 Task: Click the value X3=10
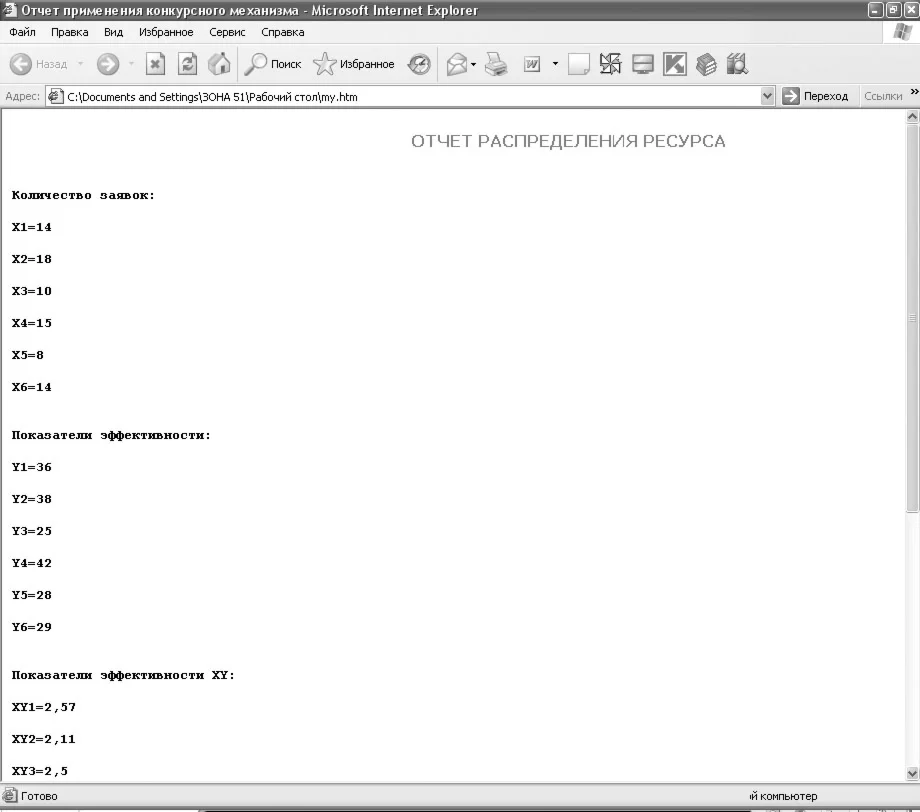click(x=32, y=291)
